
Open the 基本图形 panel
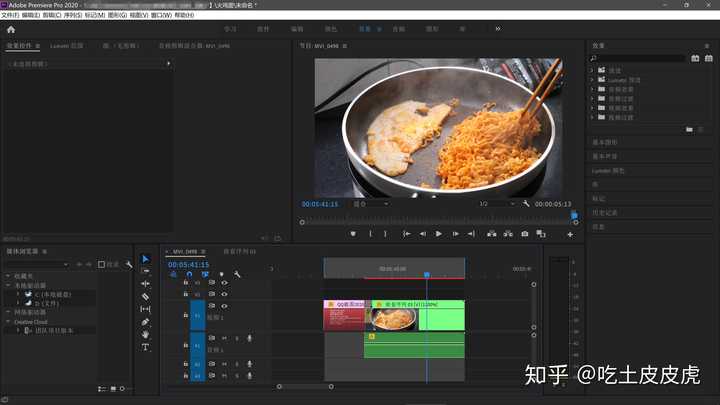(605, 142)
